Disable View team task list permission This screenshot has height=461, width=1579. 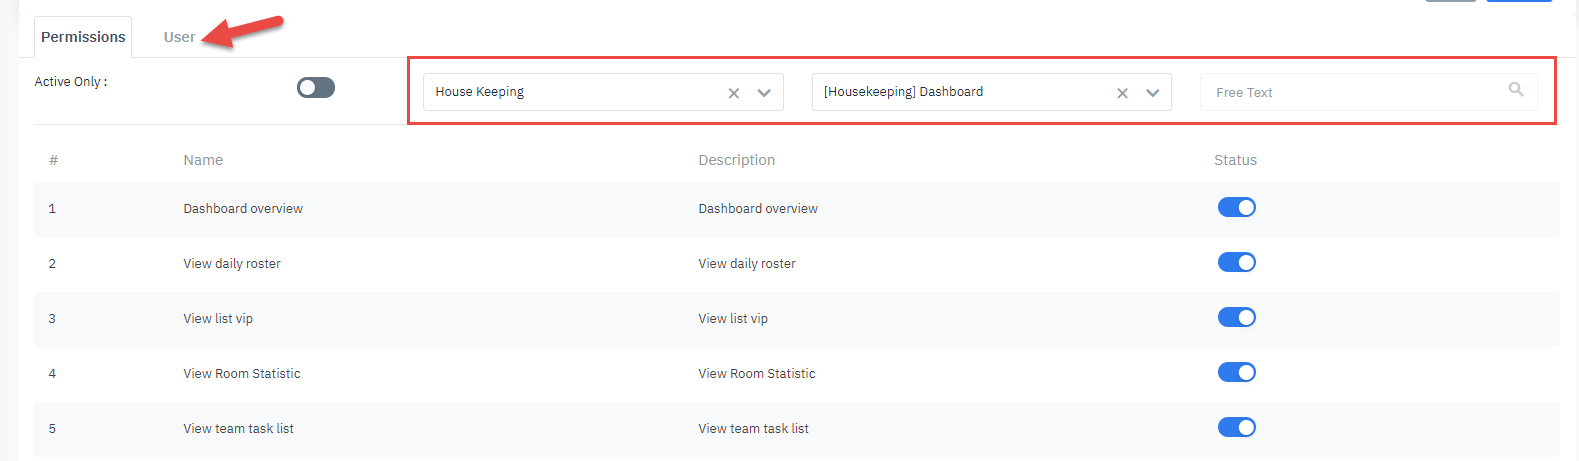click(1236, 428)
